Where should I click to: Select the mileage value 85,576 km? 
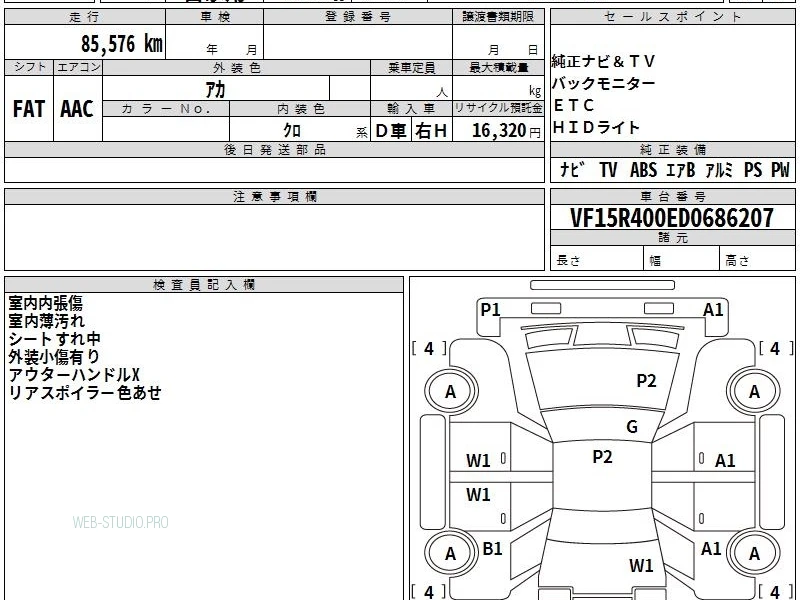point(121,44)
